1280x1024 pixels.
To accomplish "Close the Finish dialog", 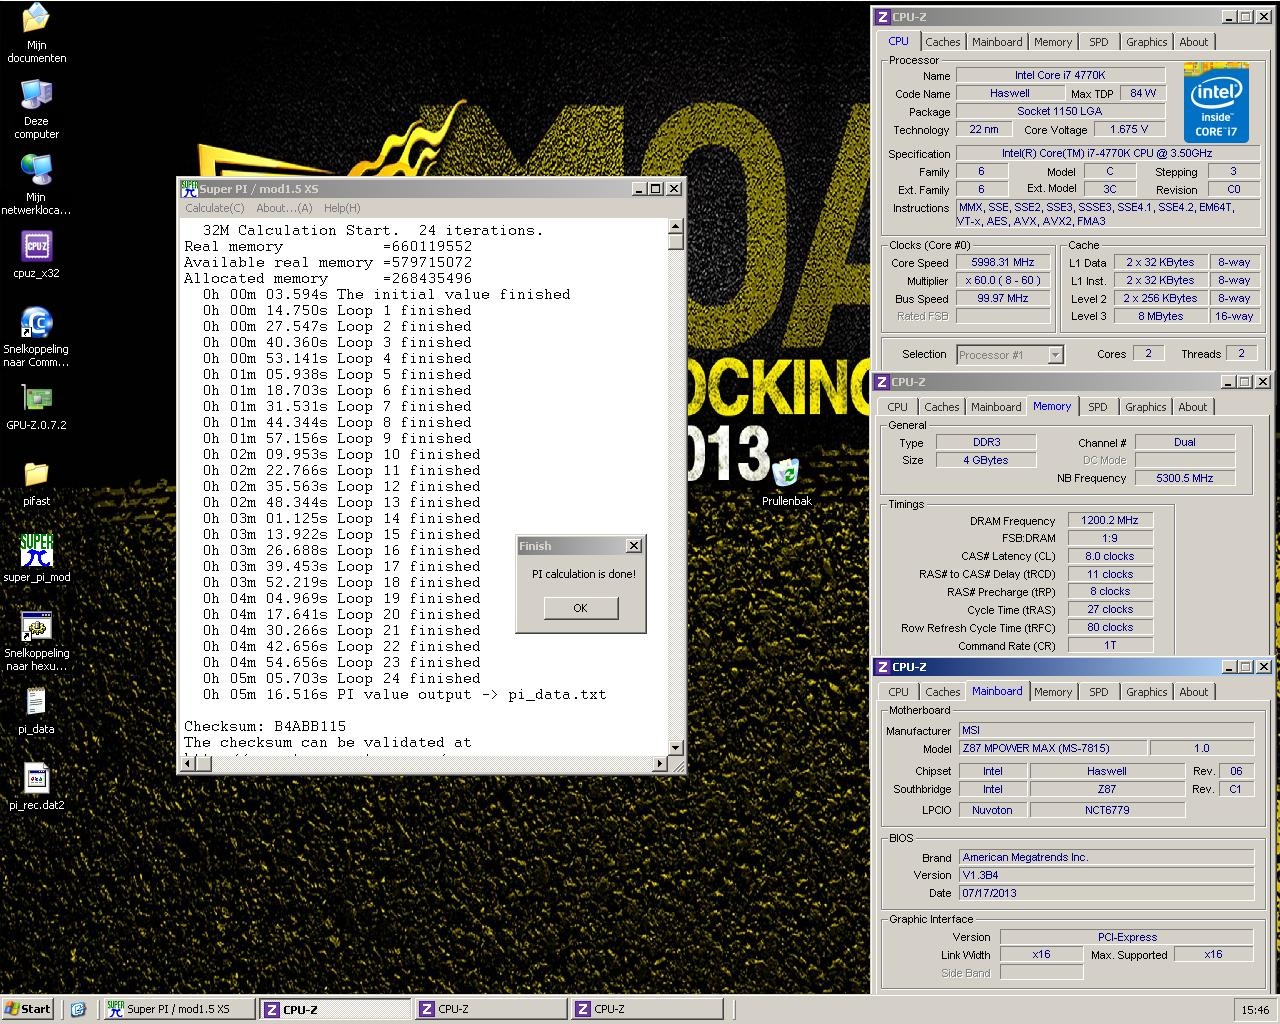I will (633, 546).
